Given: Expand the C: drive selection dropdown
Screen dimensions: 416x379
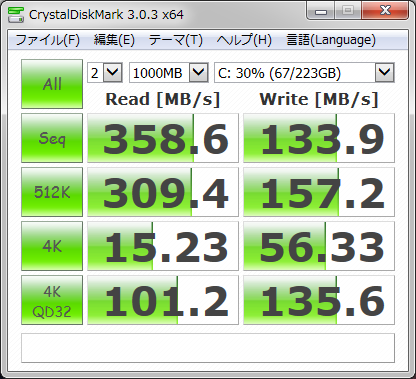Looking at the screenshot, I should pyautogui.click(x=385, y=72).
